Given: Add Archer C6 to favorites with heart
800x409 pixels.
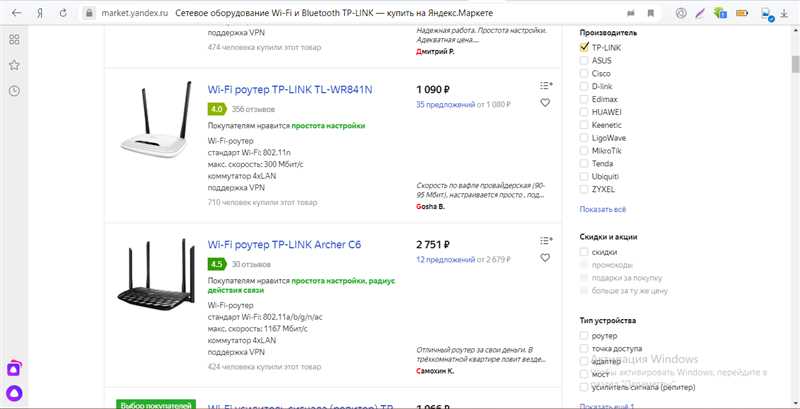Looking at the screenshot, I should click(x=545, y=258).
